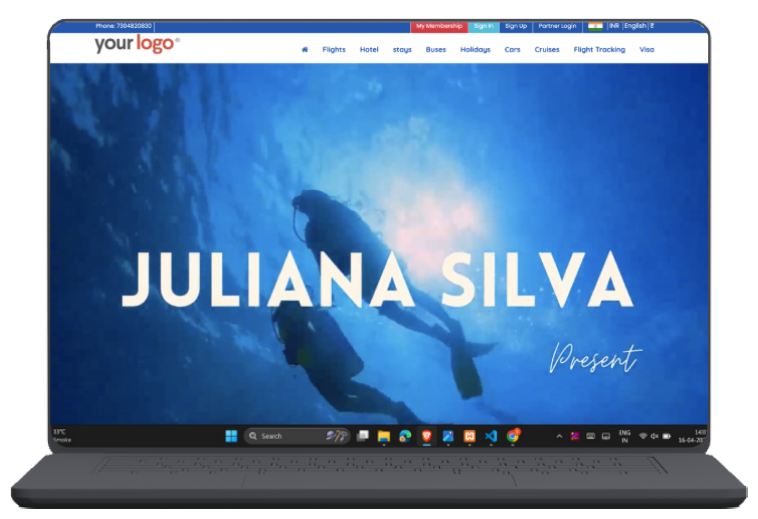758x519 pixels.
Task: Open Task View on the taskbar
Action: pos(363,436)
